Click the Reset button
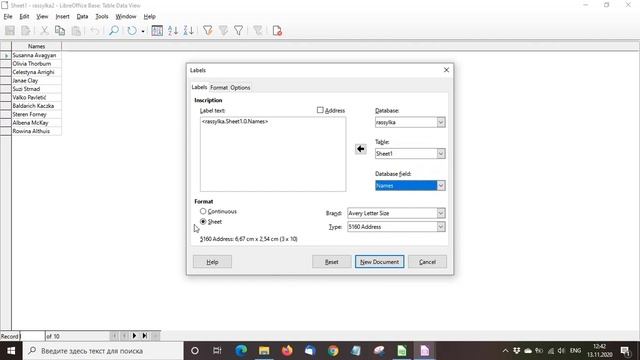Image resolution: width=640 pixels, height=360 pixels. pos(331,262)
